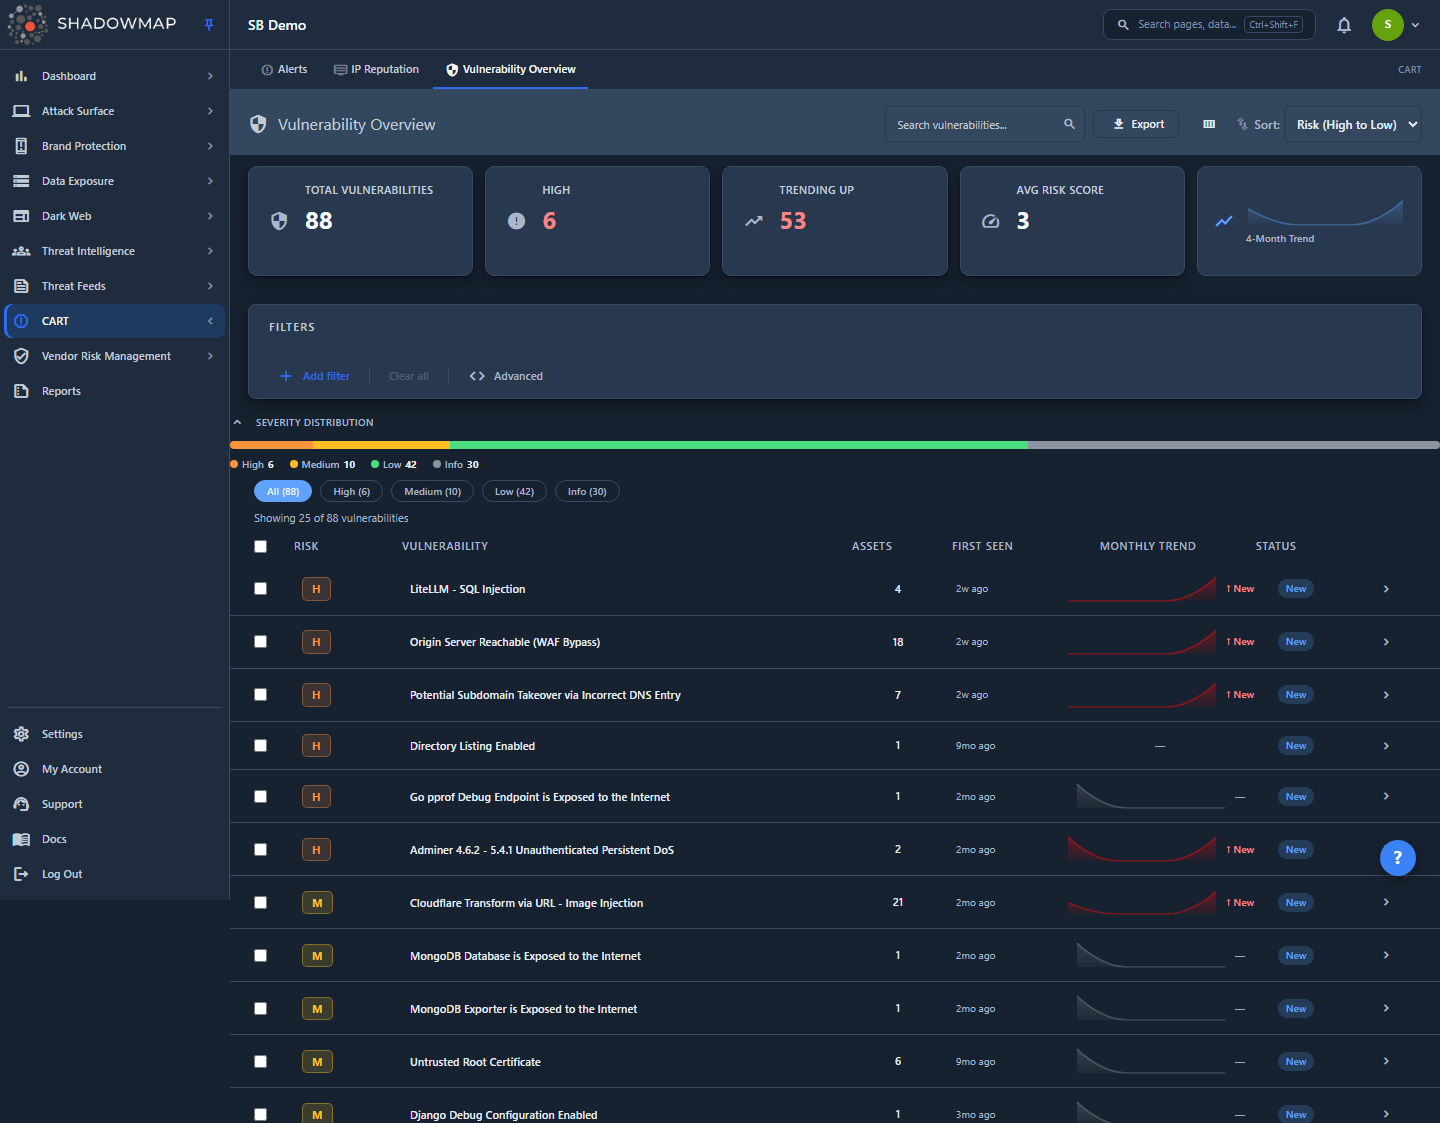Click the Docs book icon
This screenshot has width=1440, height=1123.
click(x=21, y=839)
